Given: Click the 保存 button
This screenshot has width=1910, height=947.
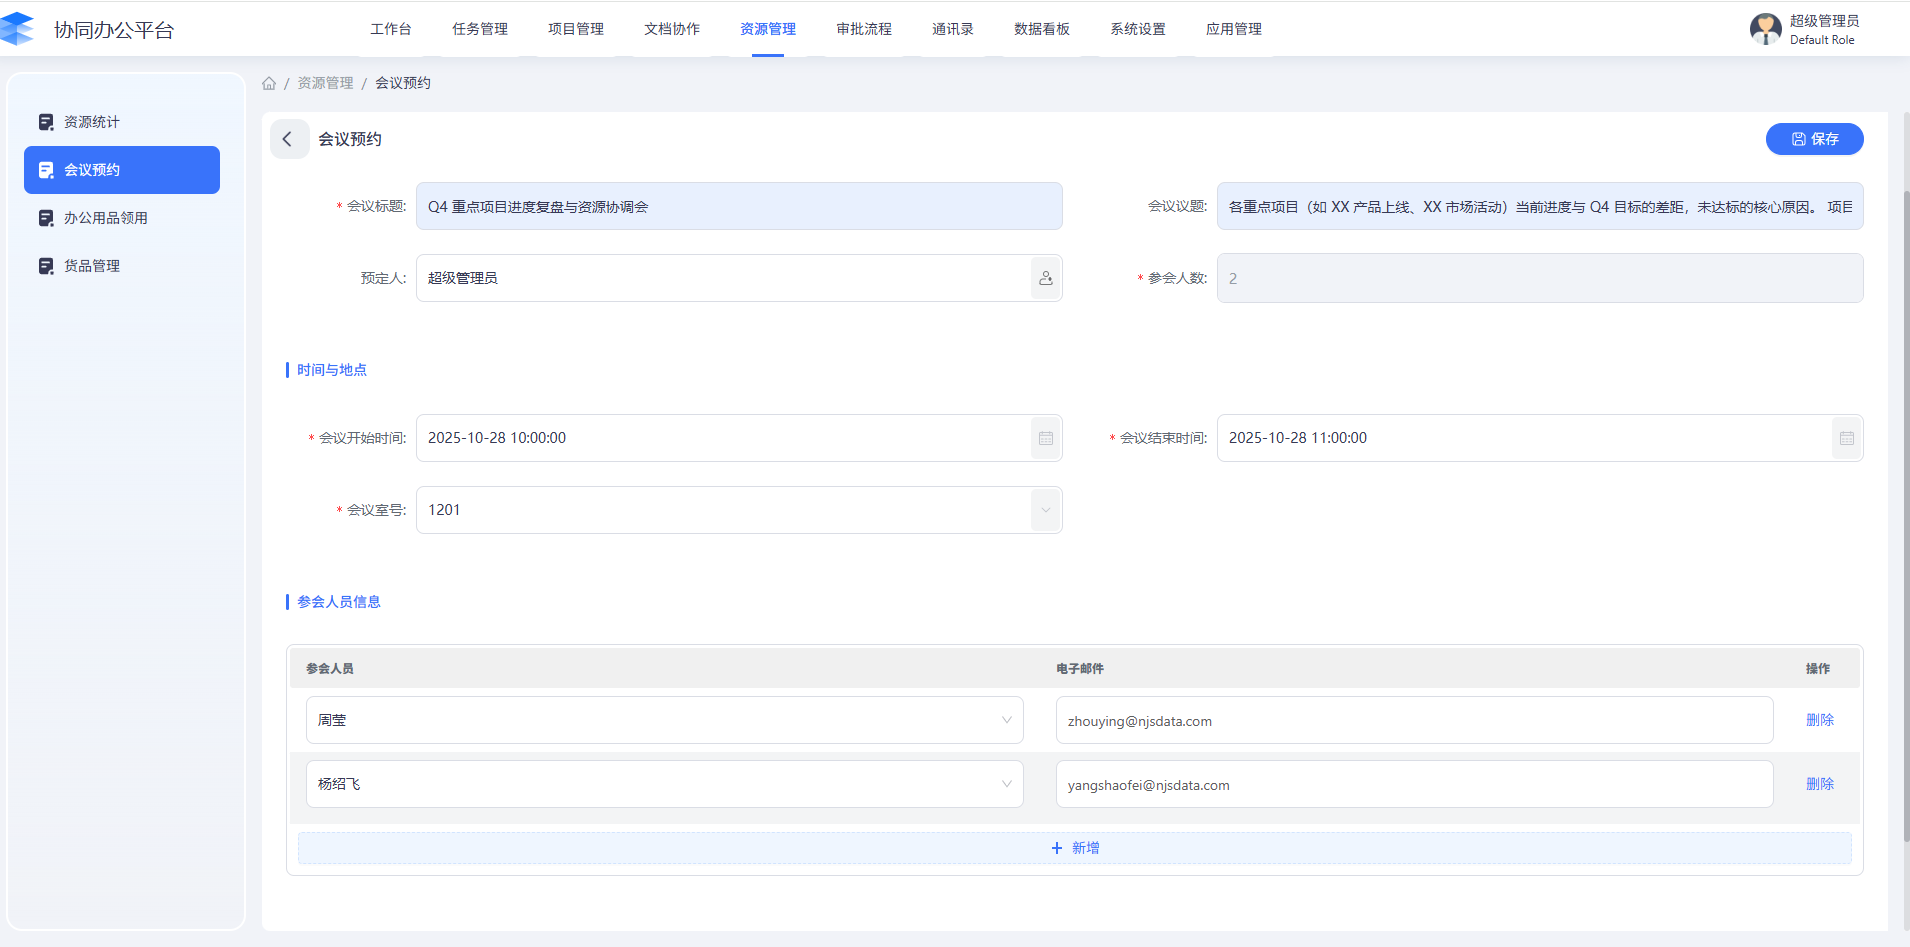Looking at the screenshot, I should [1814, 139].
